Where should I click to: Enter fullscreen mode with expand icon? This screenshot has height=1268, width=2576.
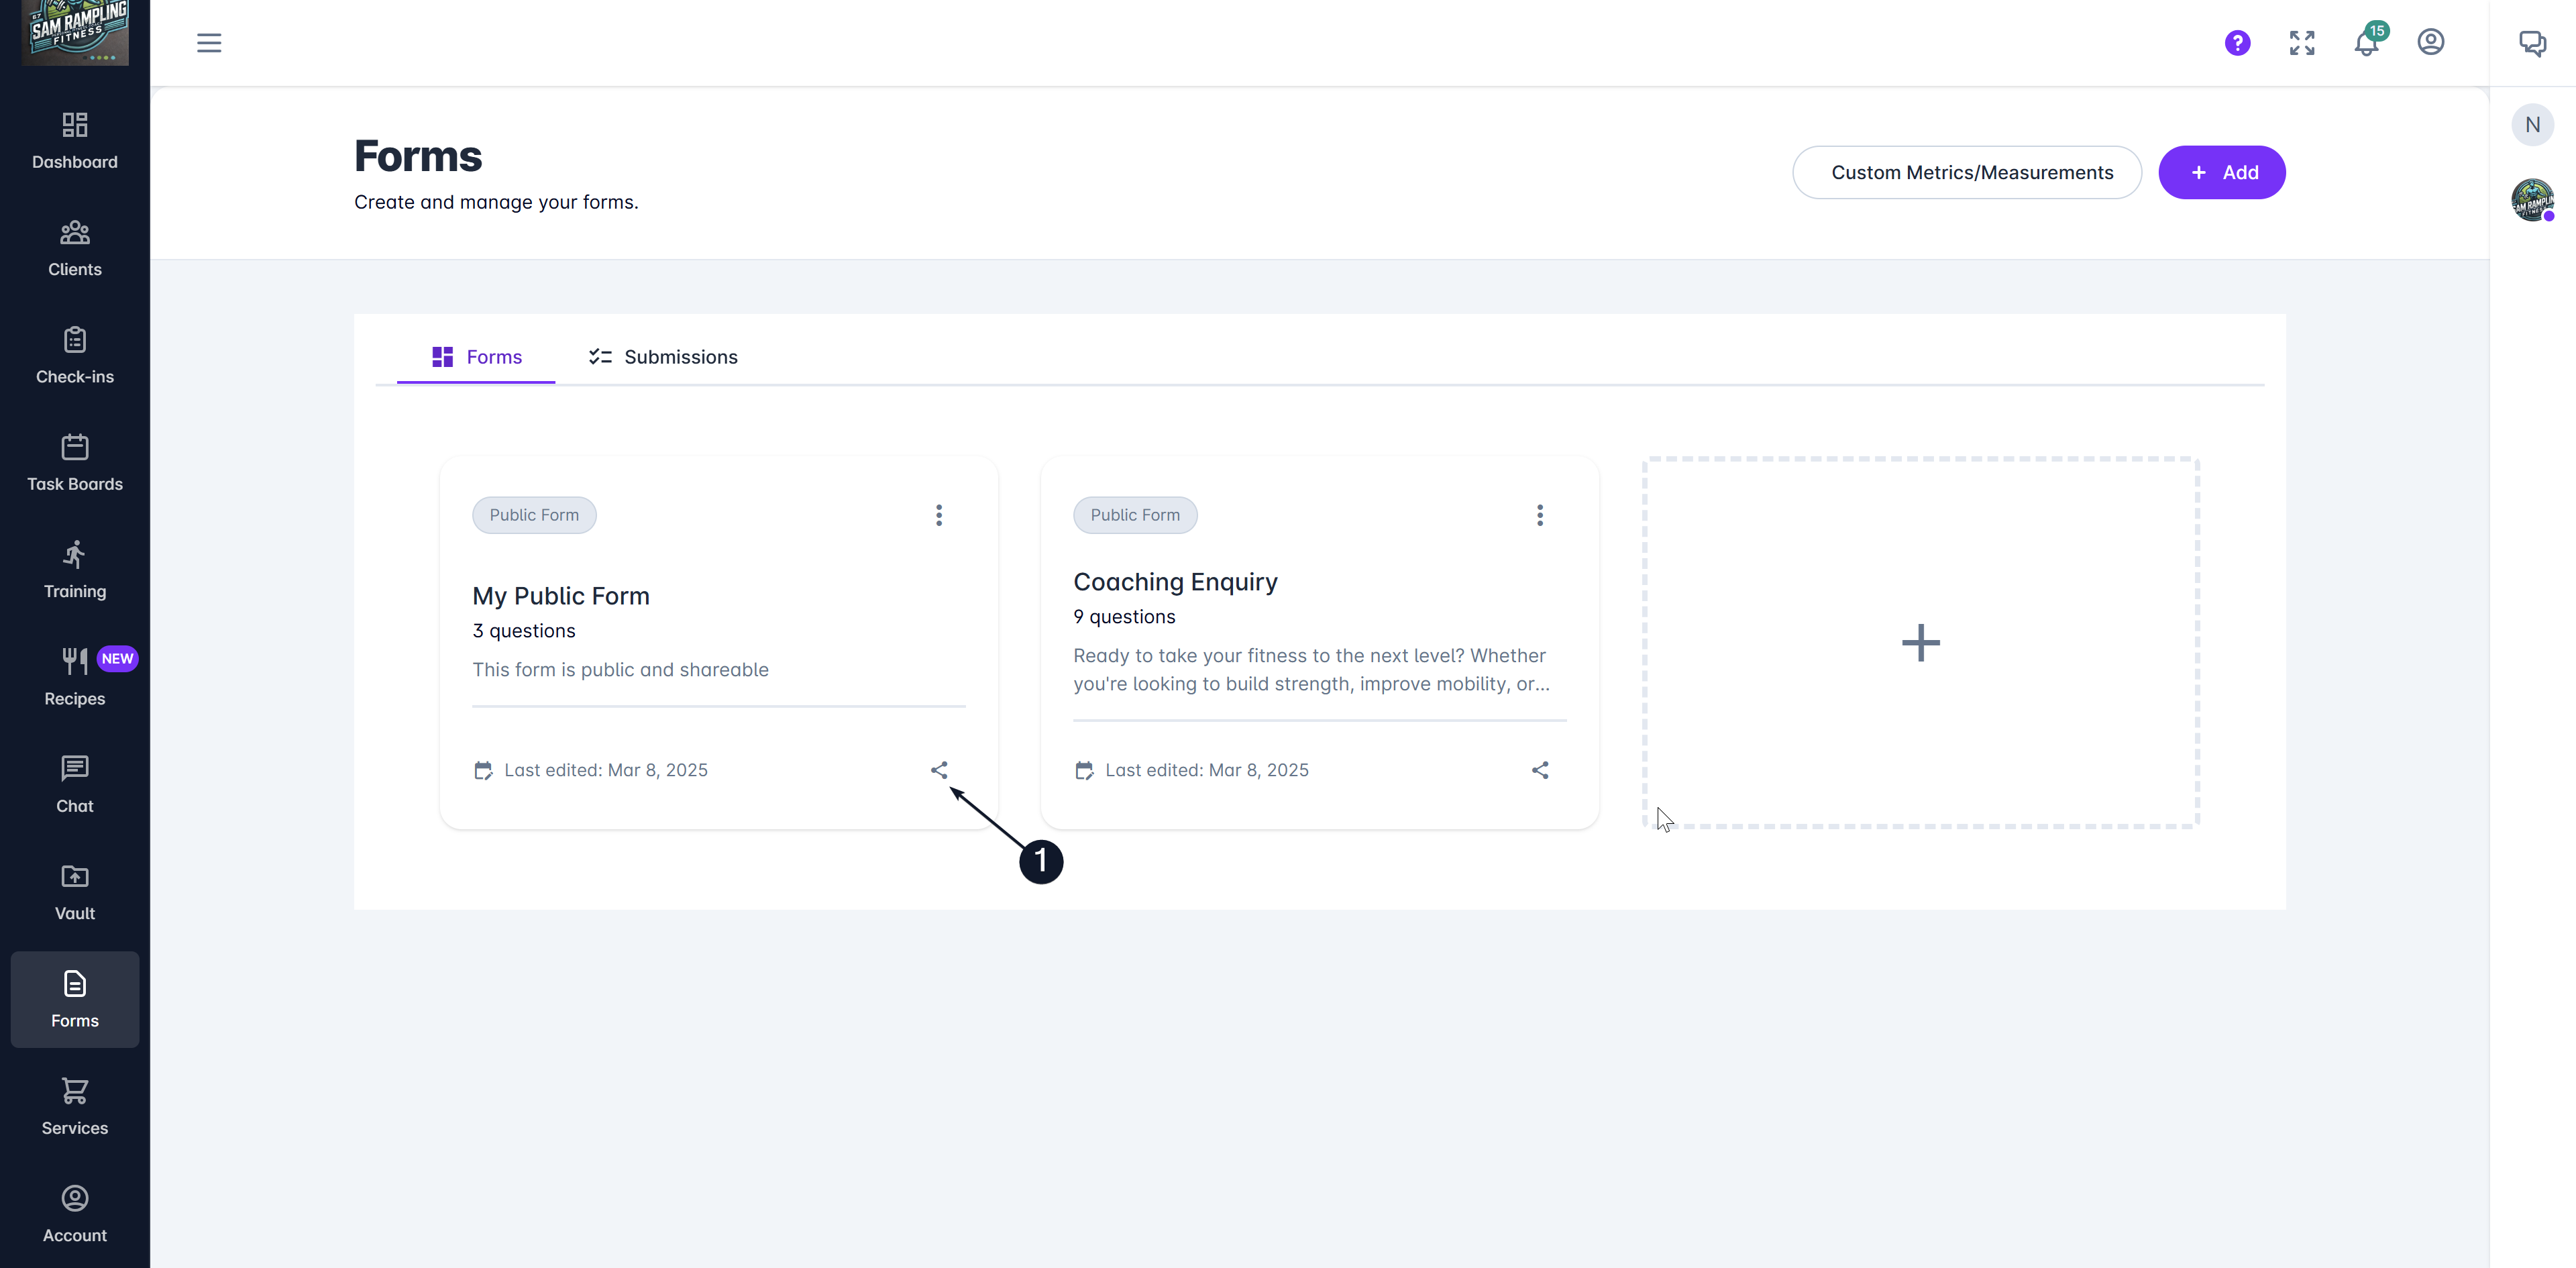point(2301,43)
